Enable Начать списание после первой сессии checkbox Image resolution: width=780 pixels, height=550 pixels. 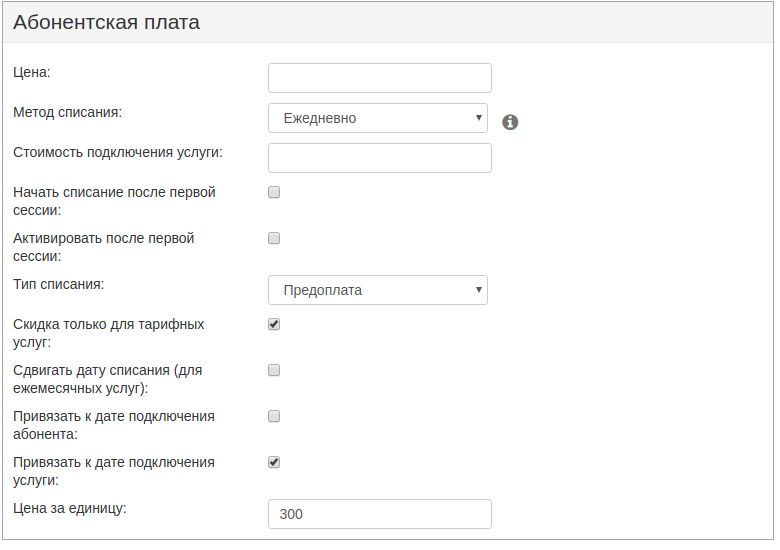[274, 192]
